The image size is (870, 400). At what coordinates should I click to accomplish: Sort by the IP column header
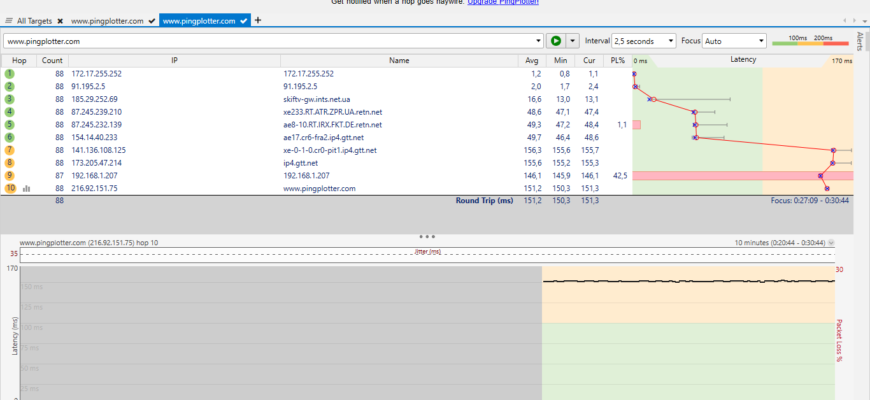[174, 60]
